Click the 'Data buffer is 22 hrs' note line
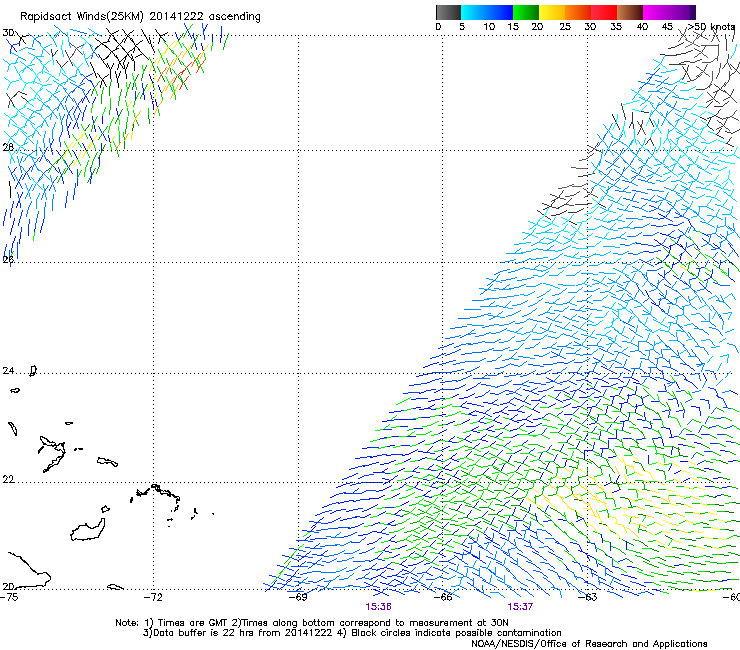The height and width of the screenshot is (650, 740). pos(352,633)
